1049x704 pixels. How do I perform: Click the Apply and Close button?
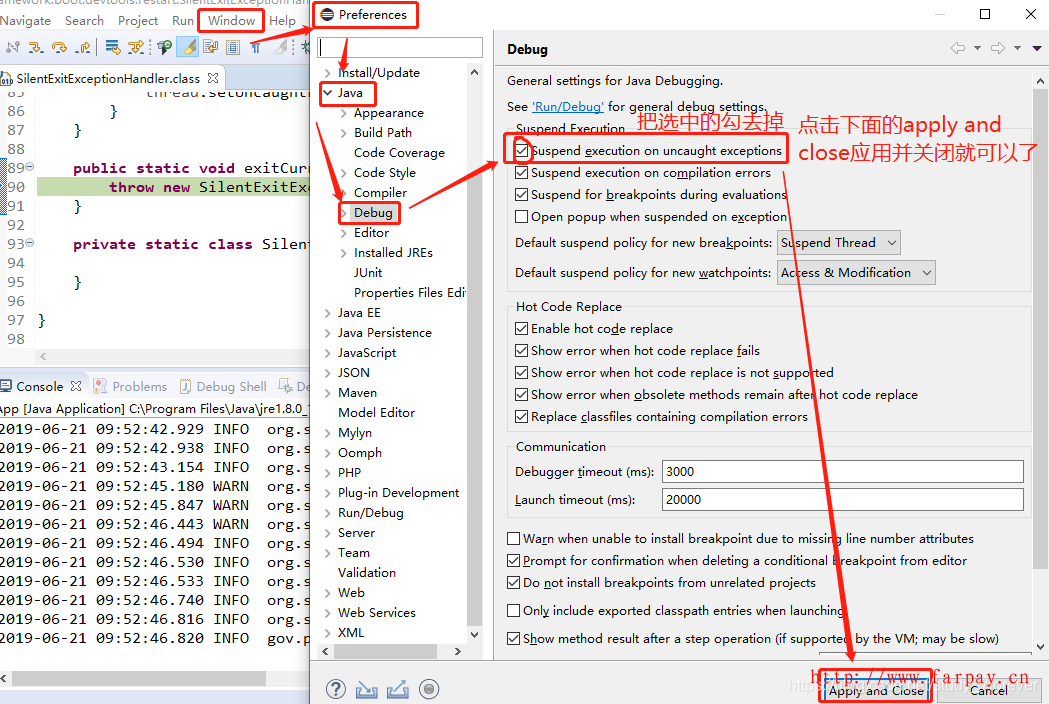[x=876, y=690]
